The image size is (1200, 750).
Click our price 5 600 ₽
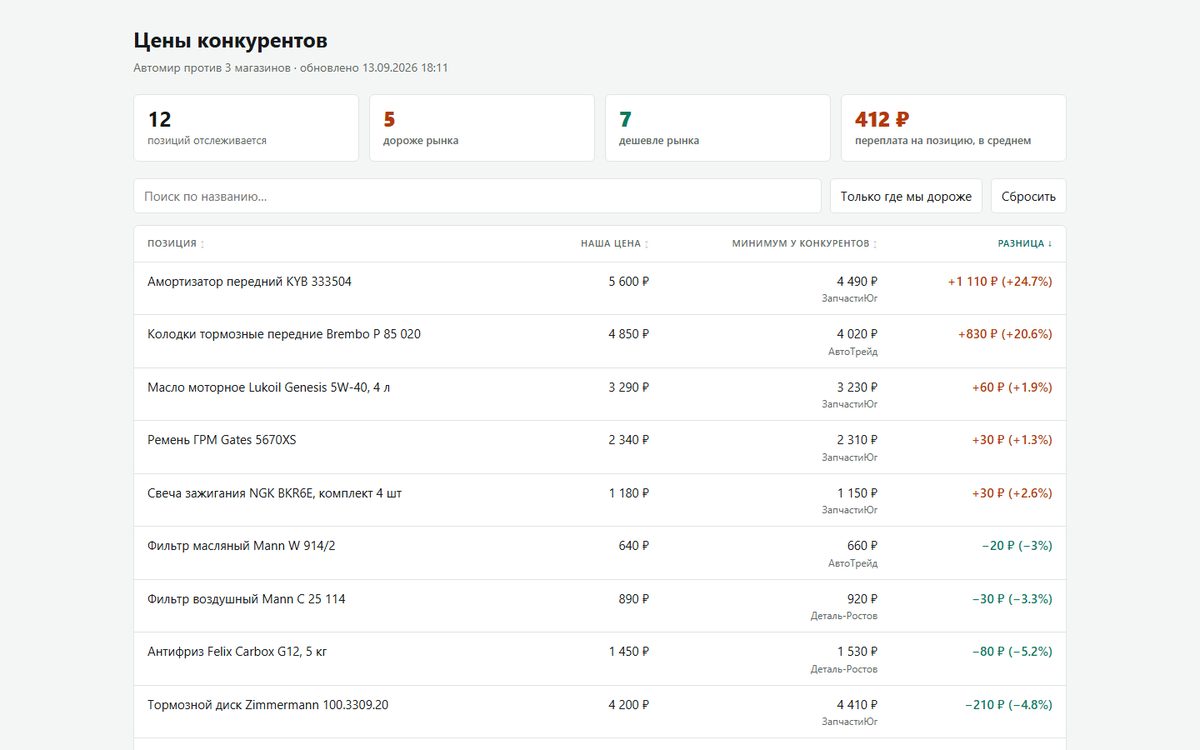(629, 282)
